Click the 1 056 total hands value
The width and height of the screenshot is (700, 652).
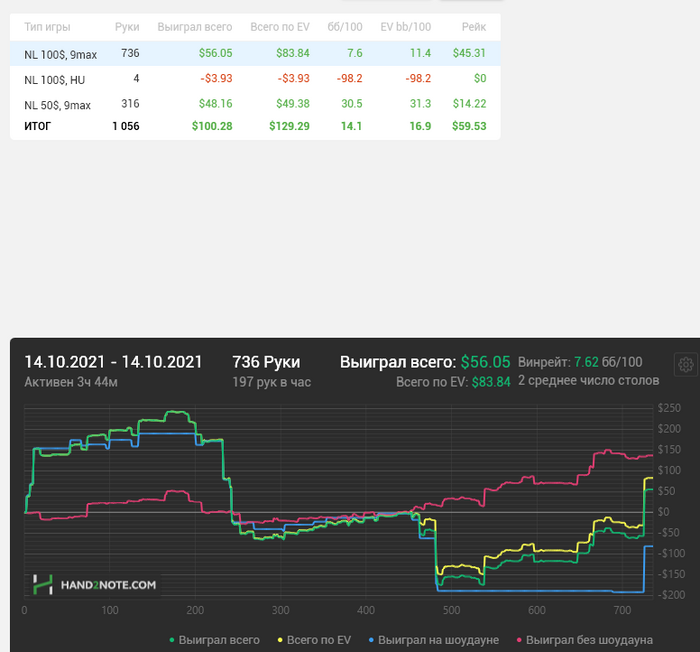(x=126, y=126)
